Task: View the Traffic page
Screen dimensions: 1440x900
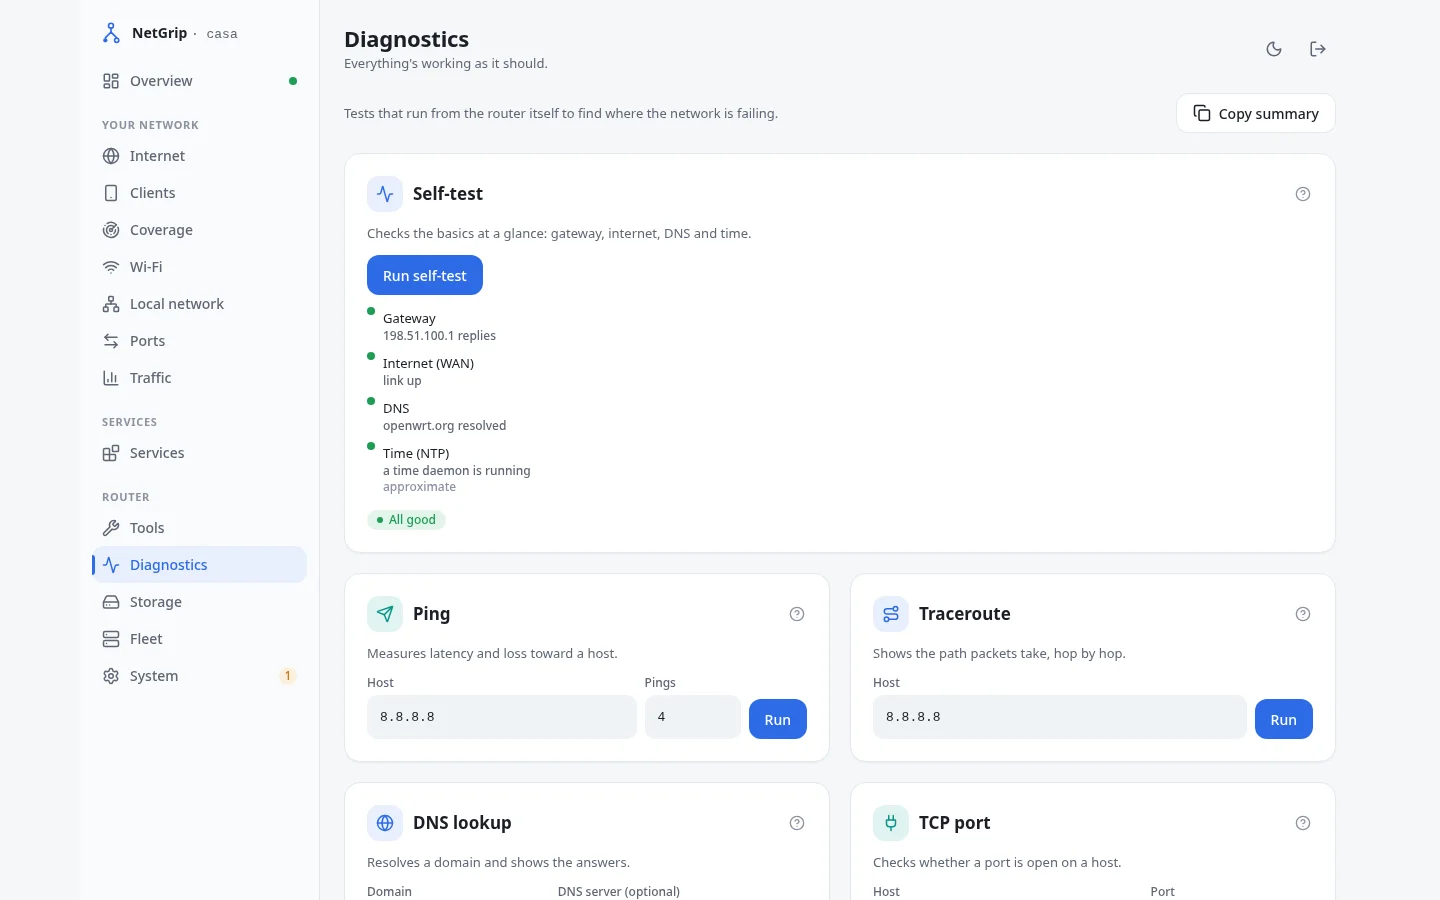Action: tap(200, 378)
